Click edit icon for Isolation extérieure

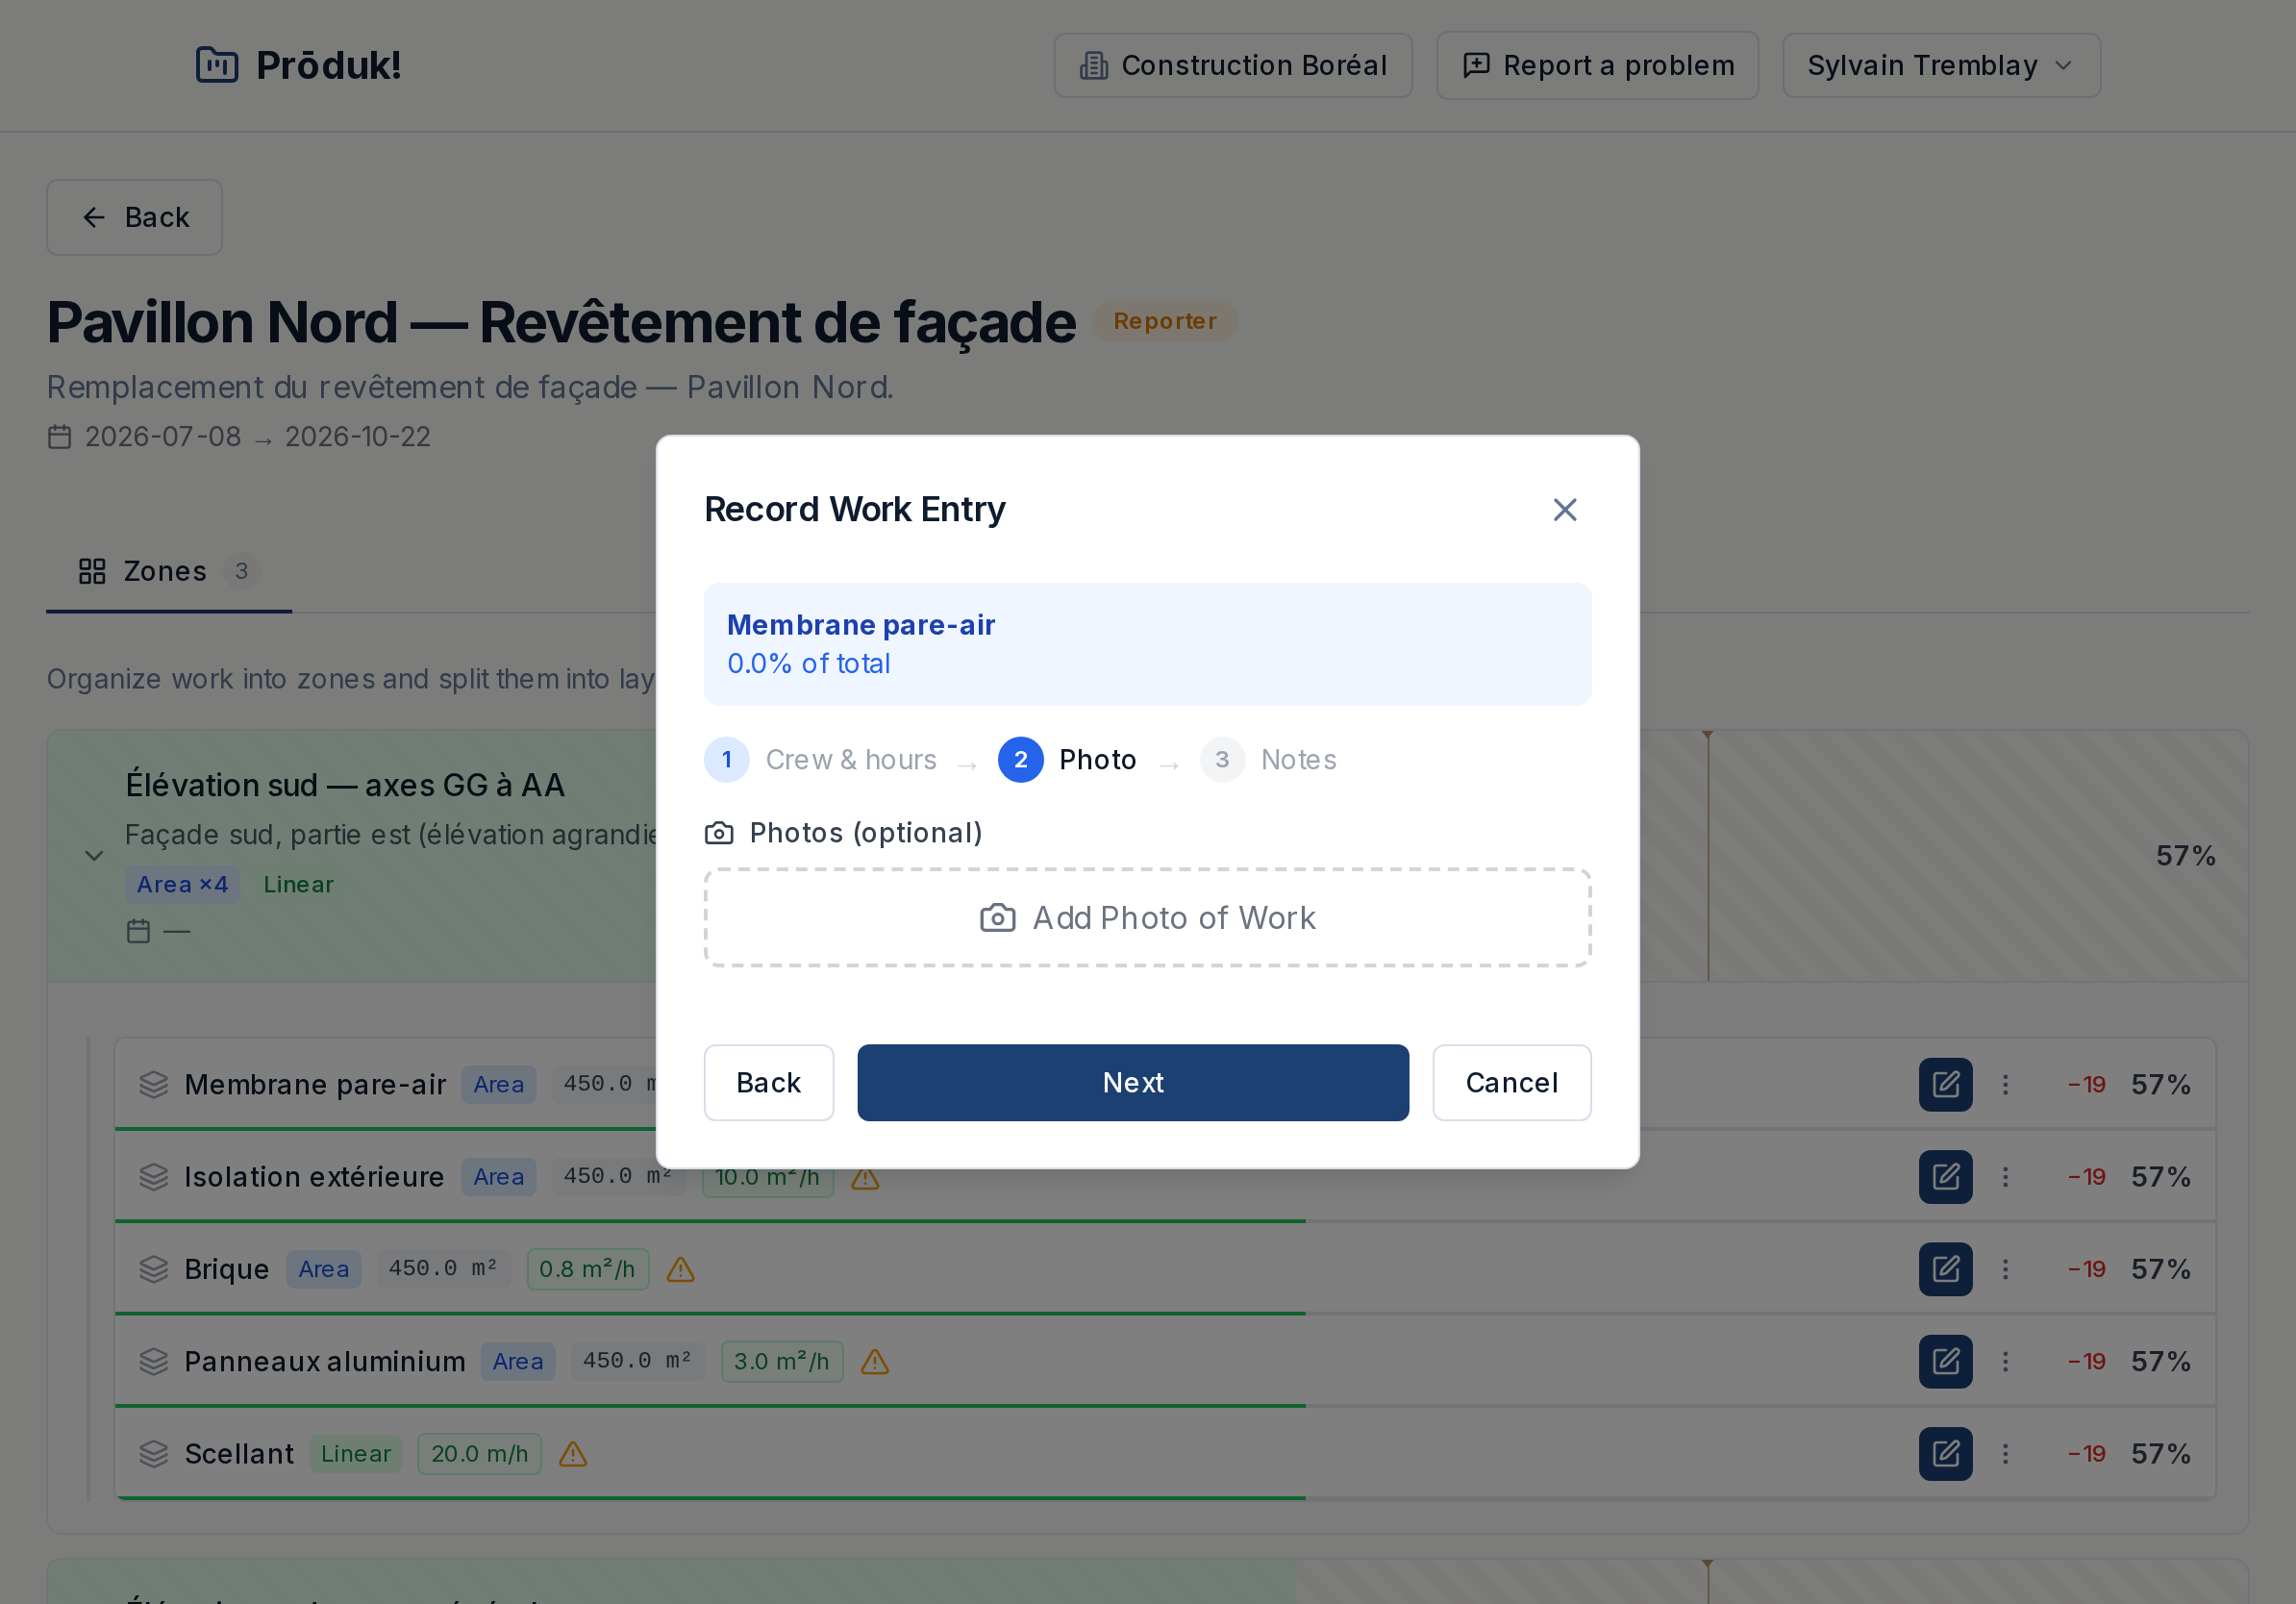point(1945,1176)
